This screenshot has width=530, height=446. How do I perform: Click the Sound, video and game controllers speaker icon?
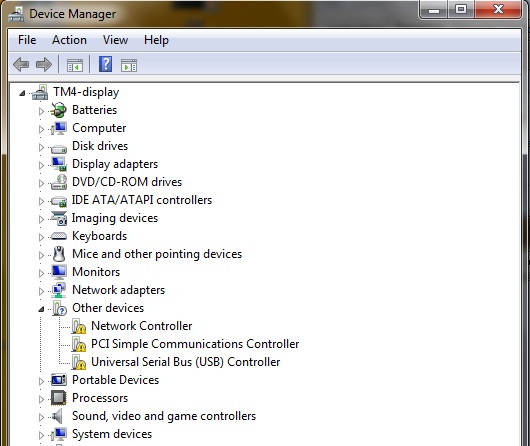[58, 416]
